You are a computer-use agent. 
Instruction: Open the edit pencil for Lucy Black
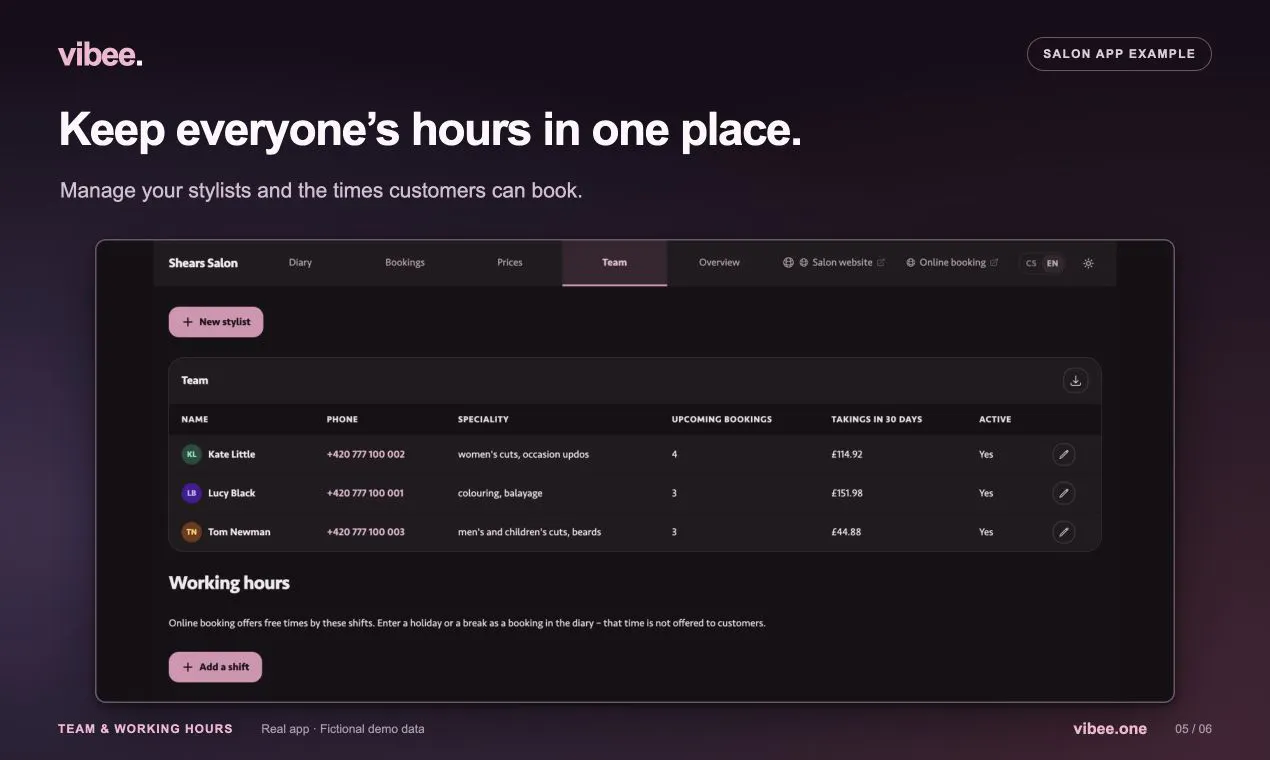point(1064,493)
